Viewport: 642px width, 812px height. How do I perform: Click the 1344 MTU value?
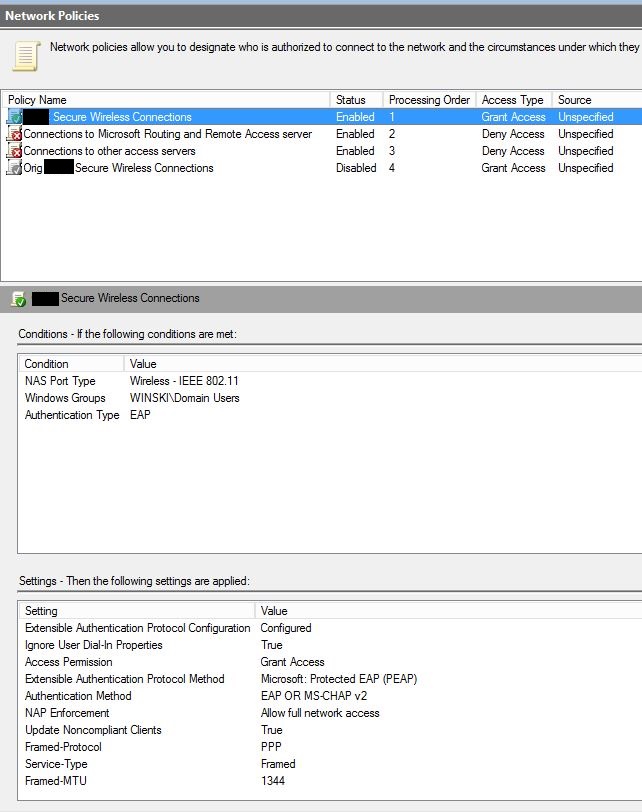(x=273, y=781)
